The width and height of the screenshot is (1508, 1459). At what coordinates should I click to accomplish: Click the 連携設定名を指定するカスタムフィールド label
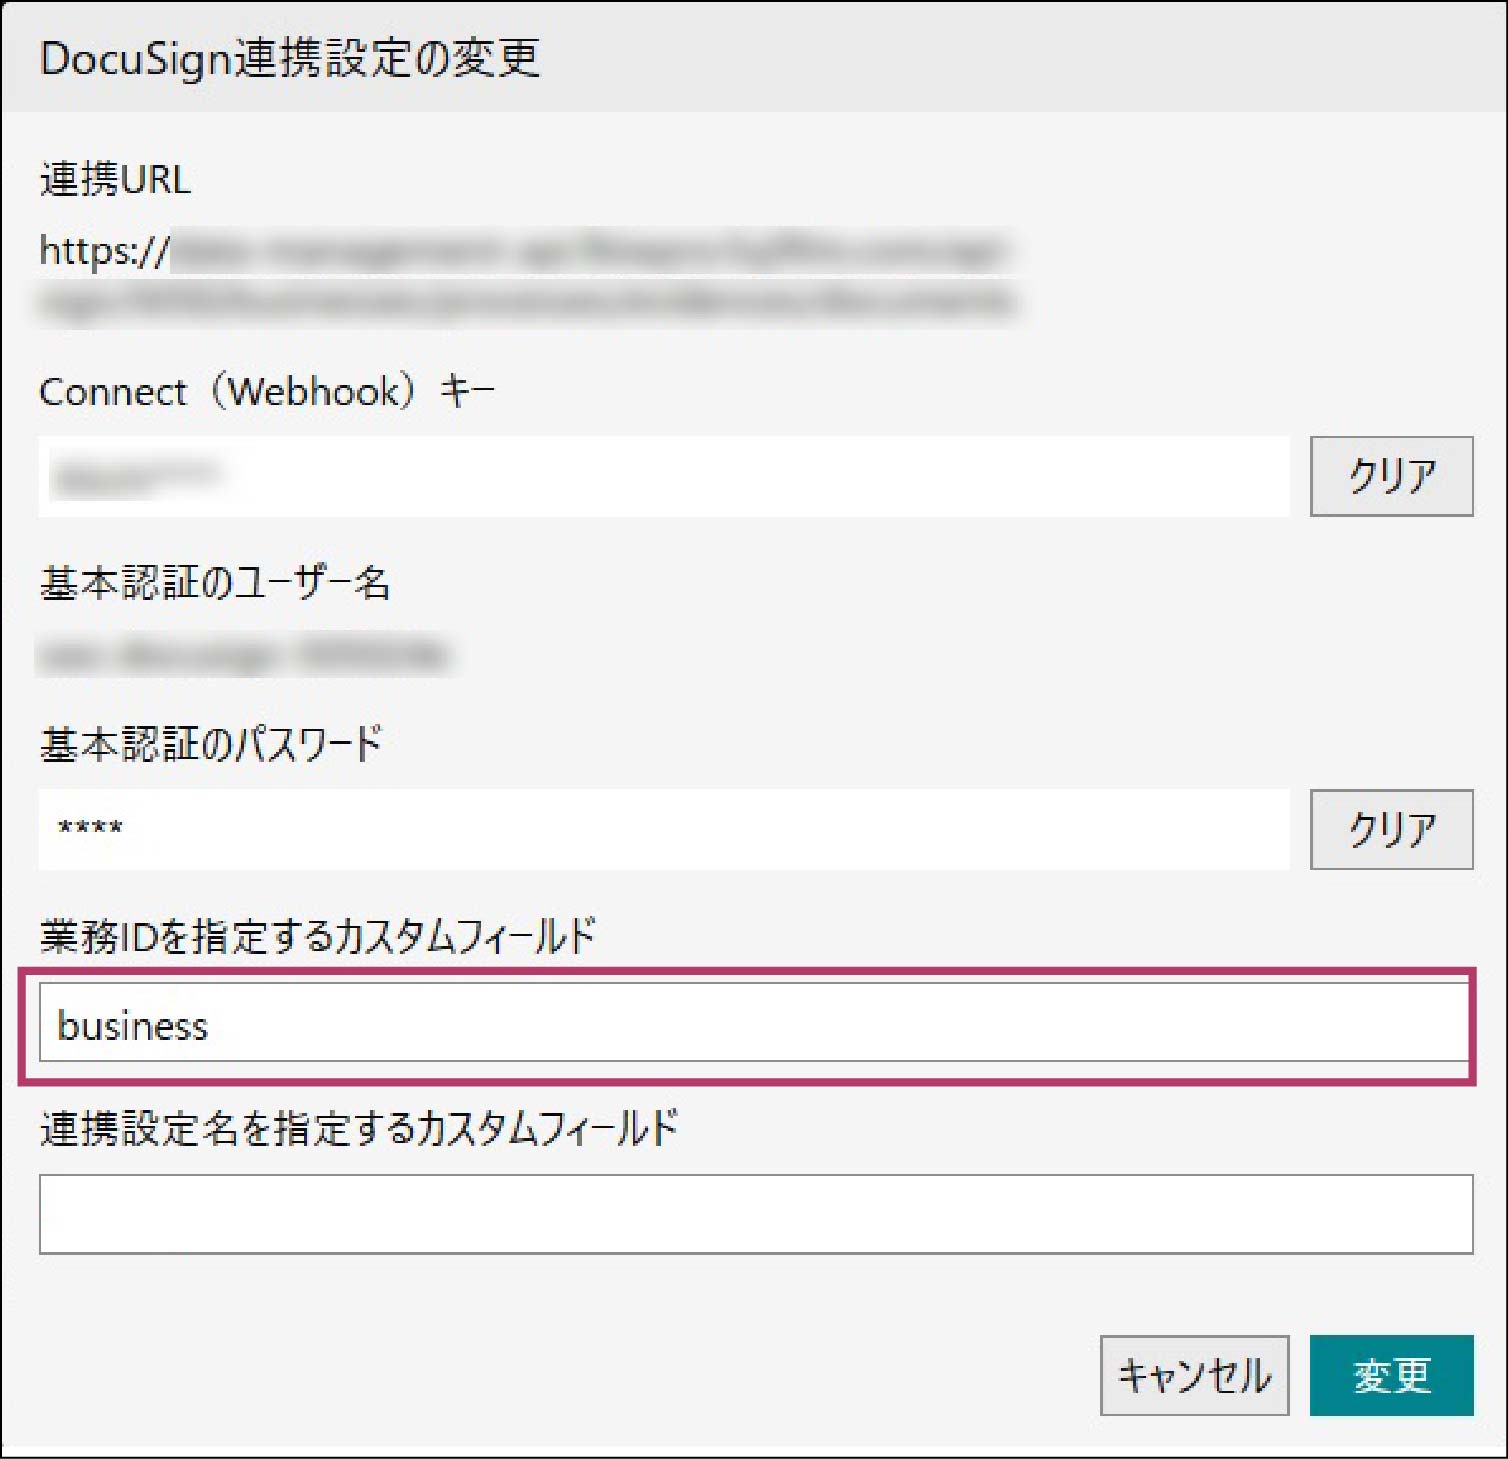pyautogui.click(x=358, y=1129)
